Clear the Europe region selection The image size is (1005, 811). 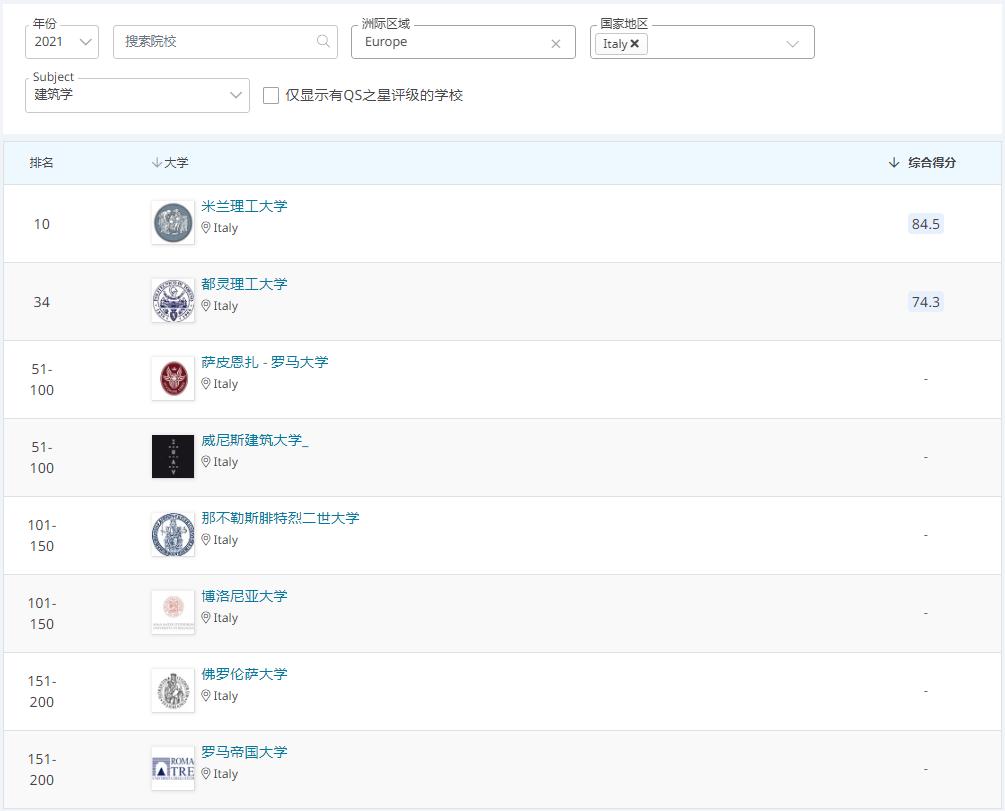pos(556,44)
